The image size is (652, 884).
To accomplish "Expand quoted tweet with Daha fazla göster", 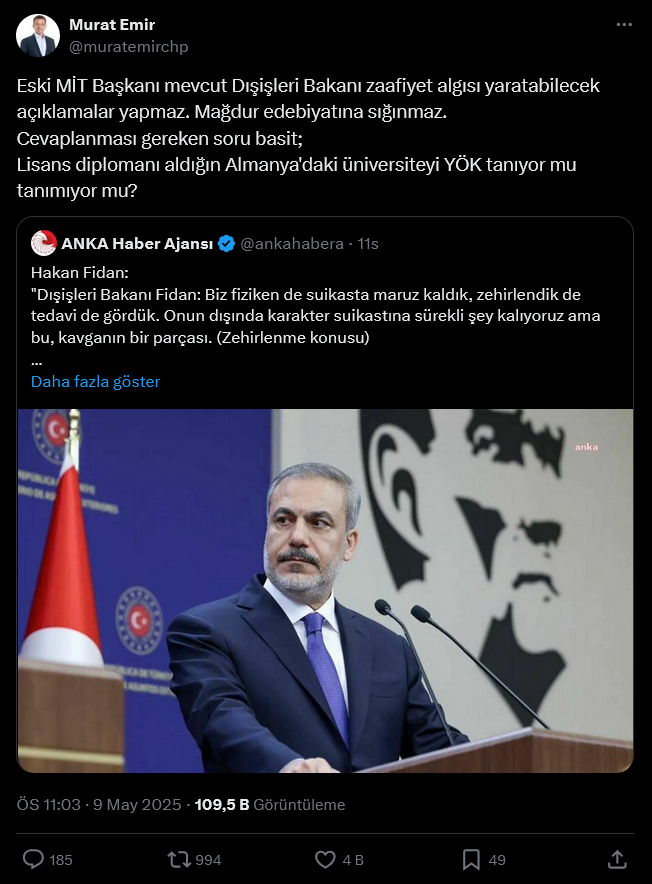I will (95, 382).
